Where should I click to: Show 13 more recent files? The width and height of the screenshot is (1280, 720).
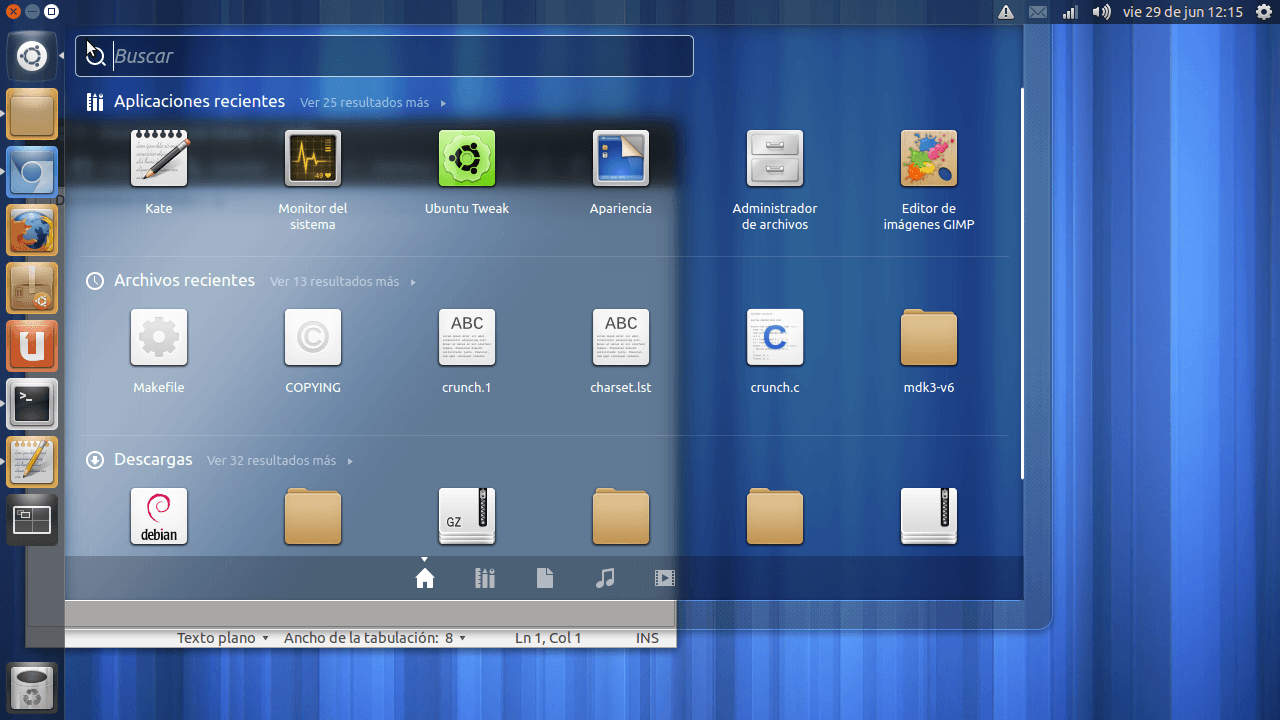342,282
